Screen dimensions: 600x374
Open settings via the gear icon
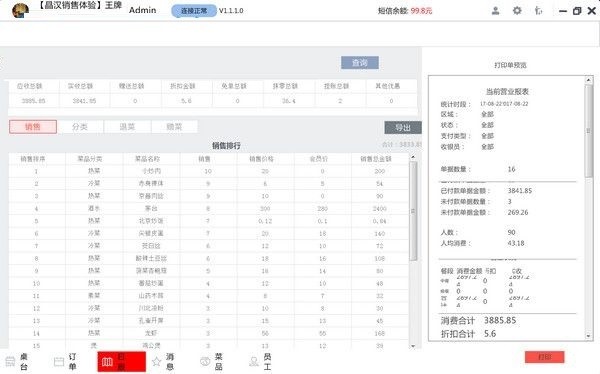click(x=517, y=11)
